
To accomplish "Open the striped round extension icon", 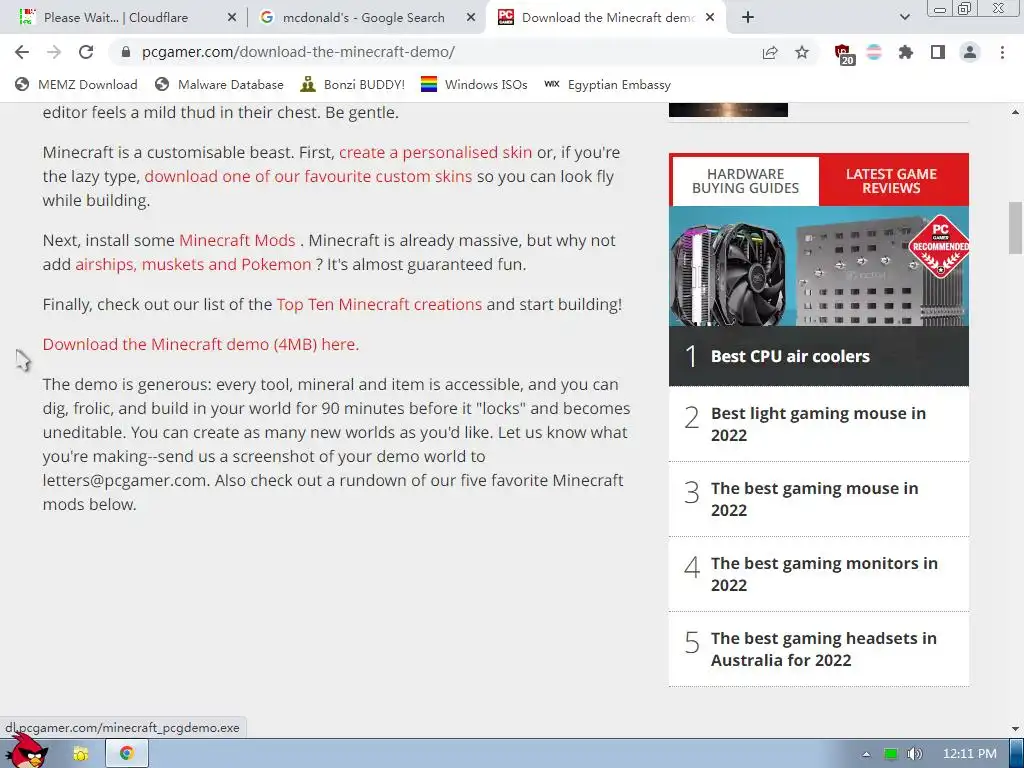I will coord(874,52).
